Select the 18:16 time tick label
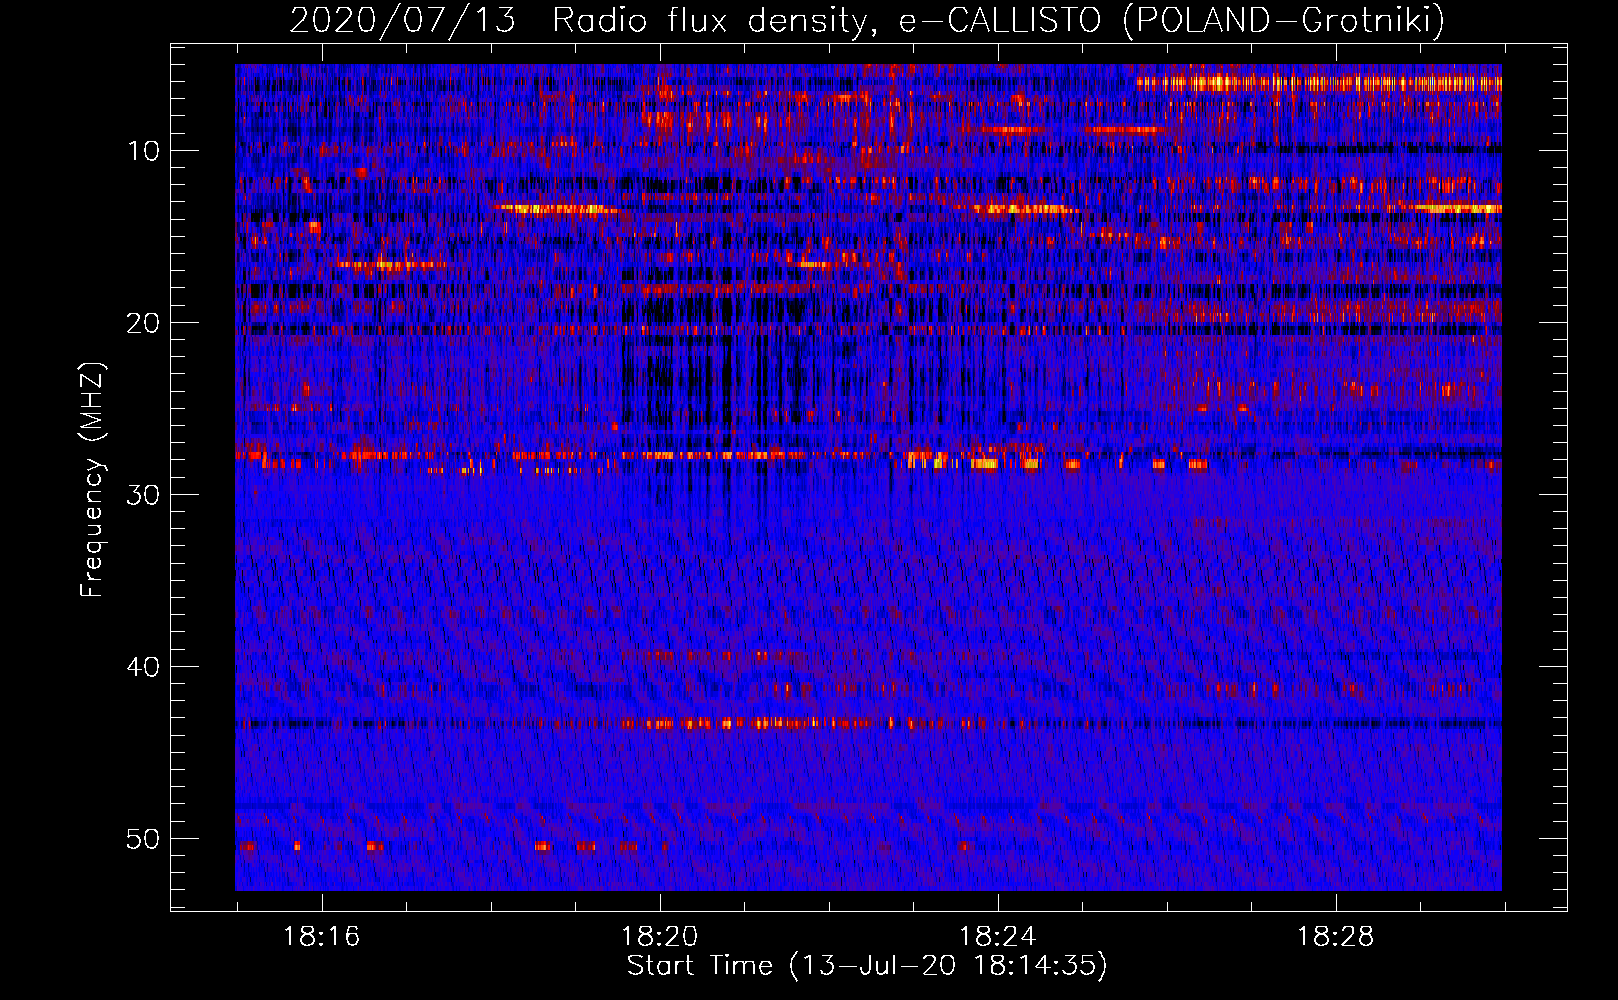 (321, 937)
